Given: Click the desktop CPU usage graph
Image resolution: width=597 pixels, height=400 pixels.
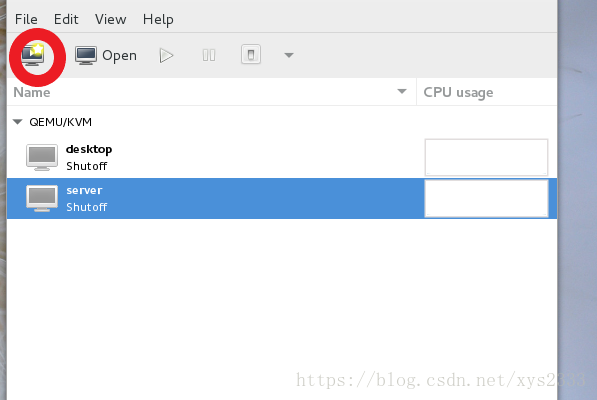Looking at the screenshot, I should tap(486, 157).
